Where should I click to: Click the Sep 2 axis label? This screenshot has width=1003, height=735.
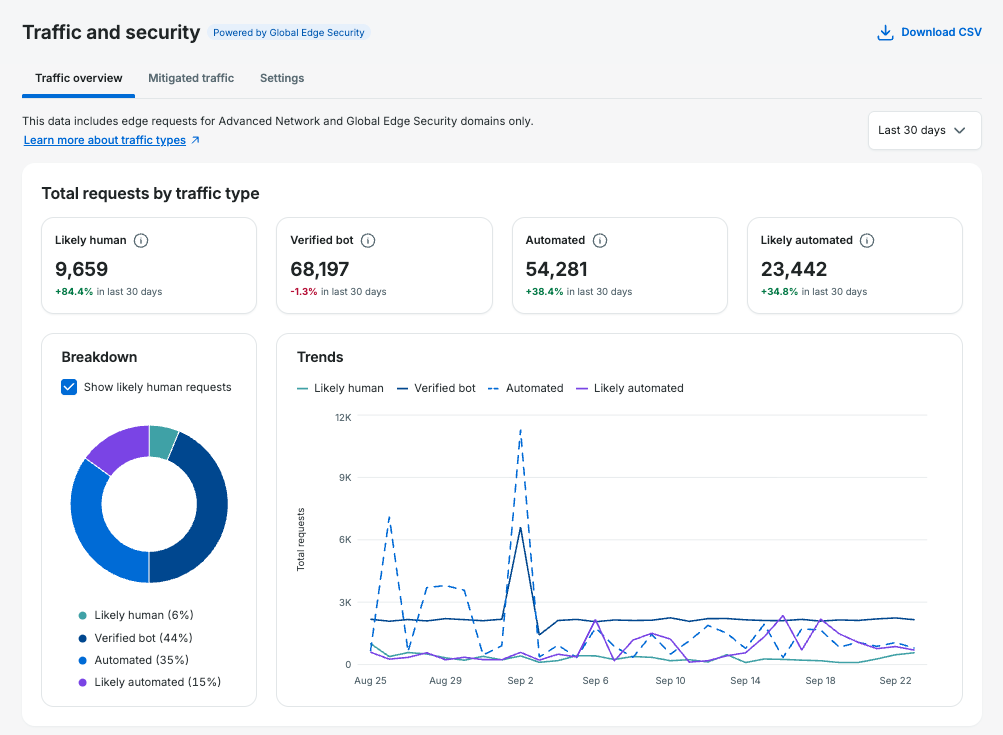point(520,681)
